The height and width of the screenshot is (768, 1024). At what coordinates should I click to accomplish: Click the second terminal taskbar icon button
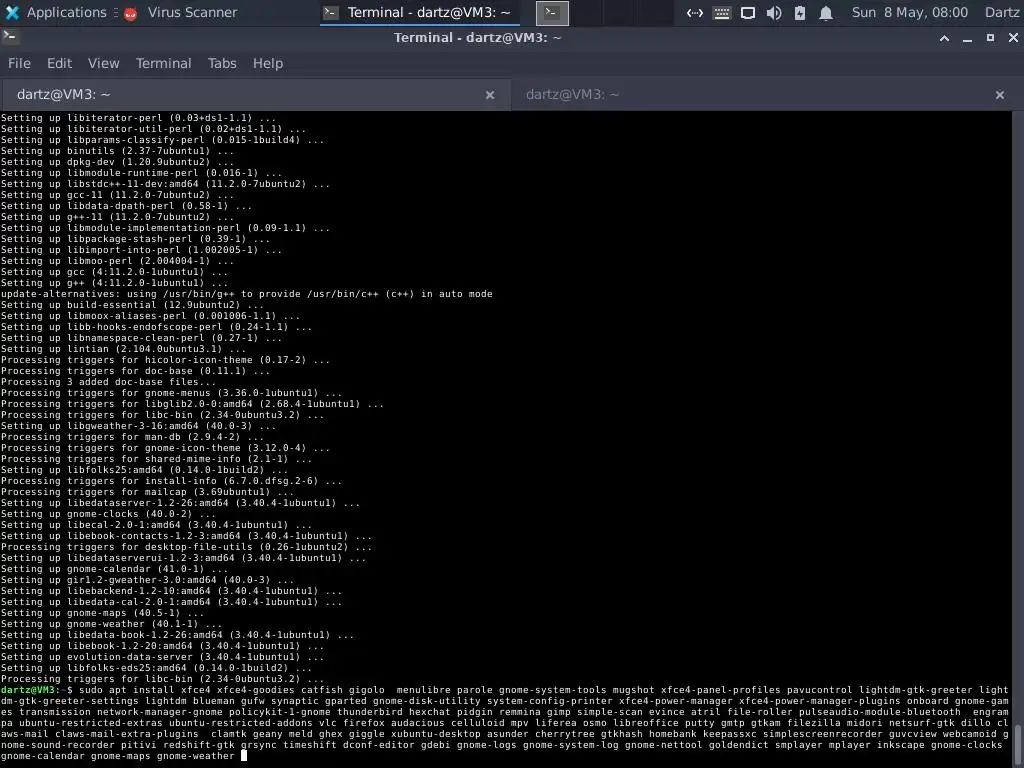[x=552, y=12]
